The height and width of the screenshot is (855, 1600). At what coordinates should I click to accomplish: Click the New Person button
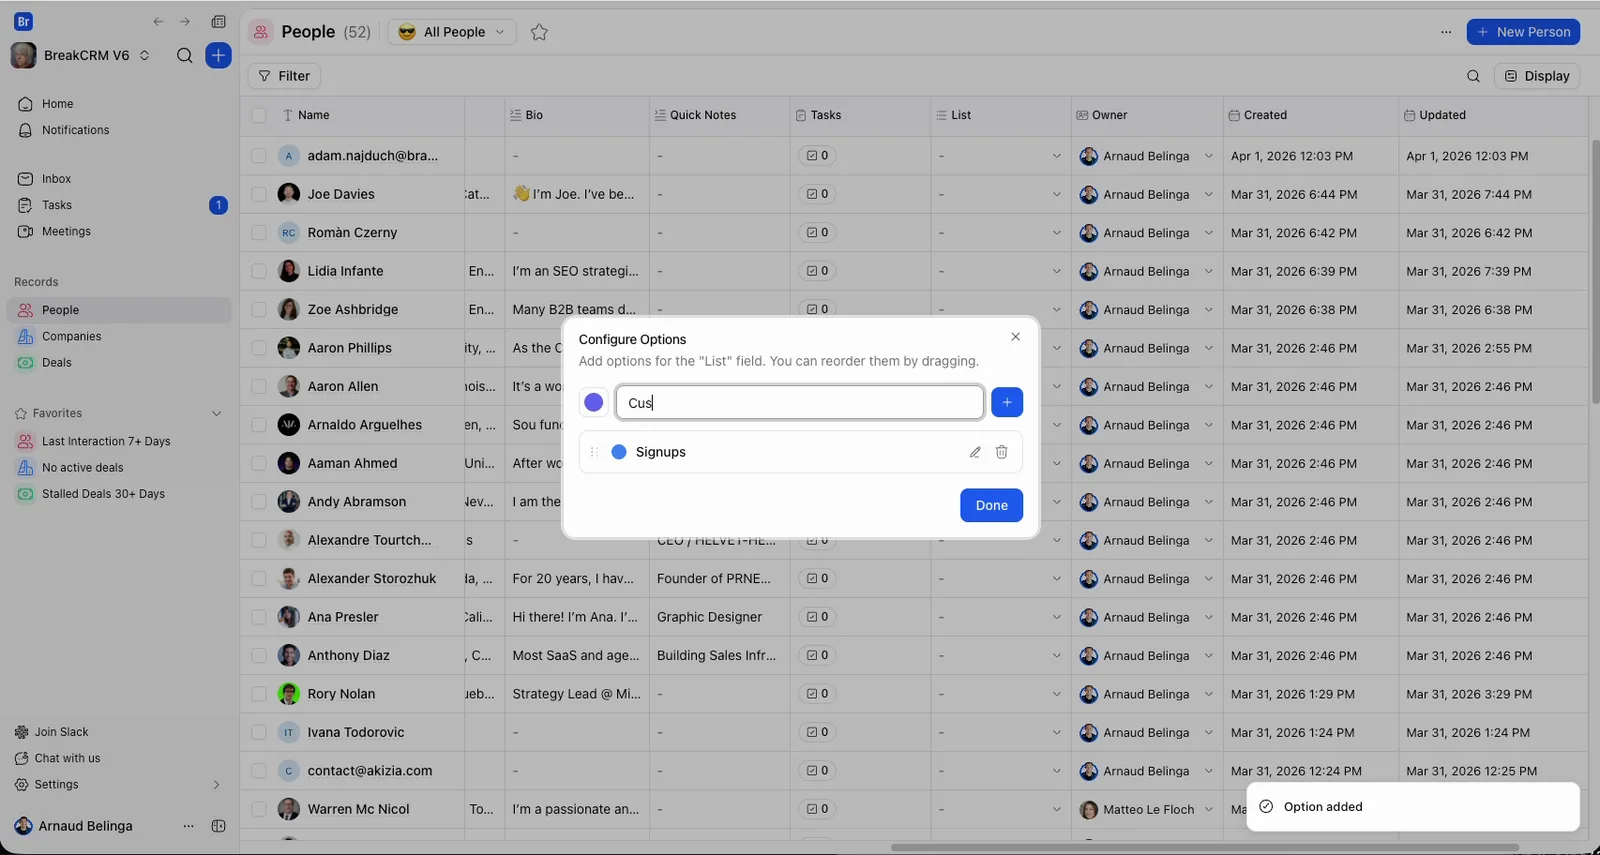point(1523,32)
